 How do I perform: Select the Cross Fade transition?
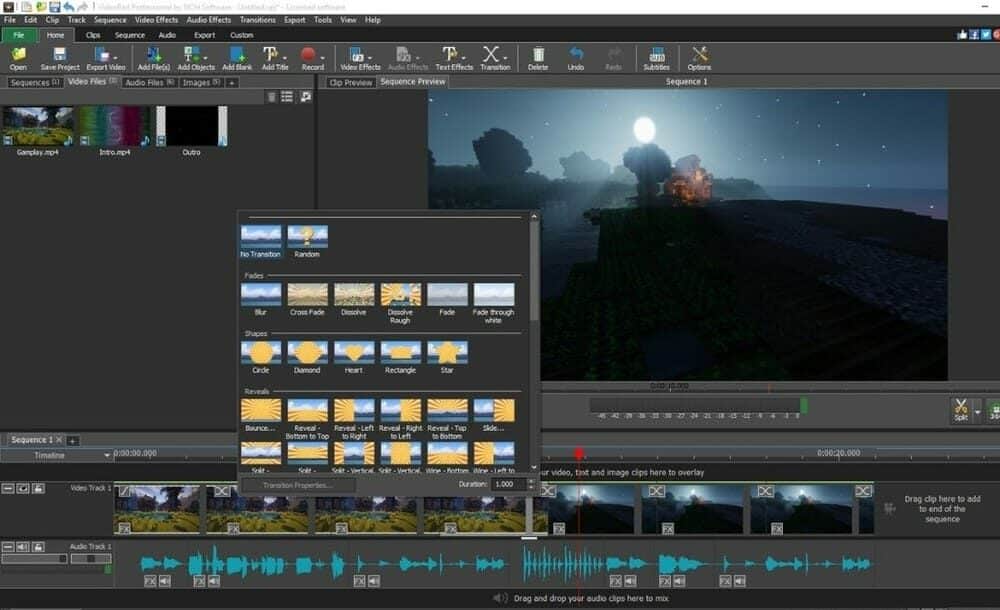tap(307, 299)
